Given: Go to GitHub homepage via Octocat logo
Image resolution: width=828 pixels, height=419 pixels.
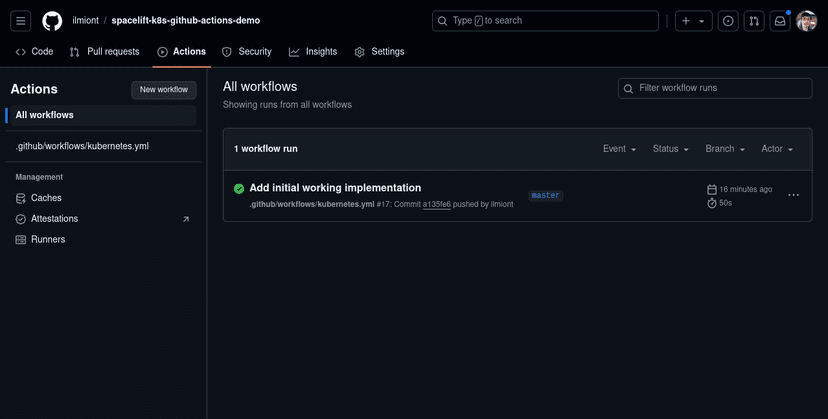Looking at the screenshot, I should pyautogui.click(x=52, y=21).
